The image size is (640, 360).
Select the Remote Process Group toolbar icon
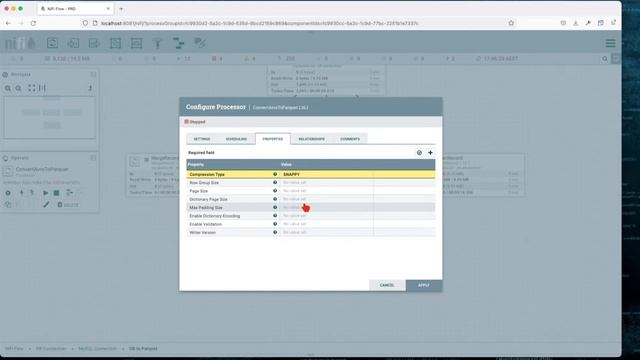pyautogui.click(x=136, y=43)
